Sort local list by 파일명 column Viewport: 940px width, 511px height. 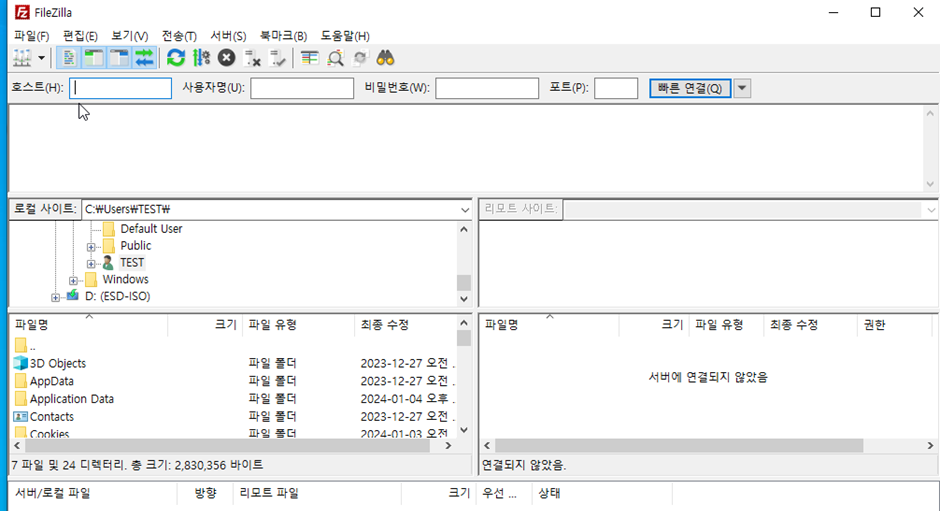pos(89,324)
